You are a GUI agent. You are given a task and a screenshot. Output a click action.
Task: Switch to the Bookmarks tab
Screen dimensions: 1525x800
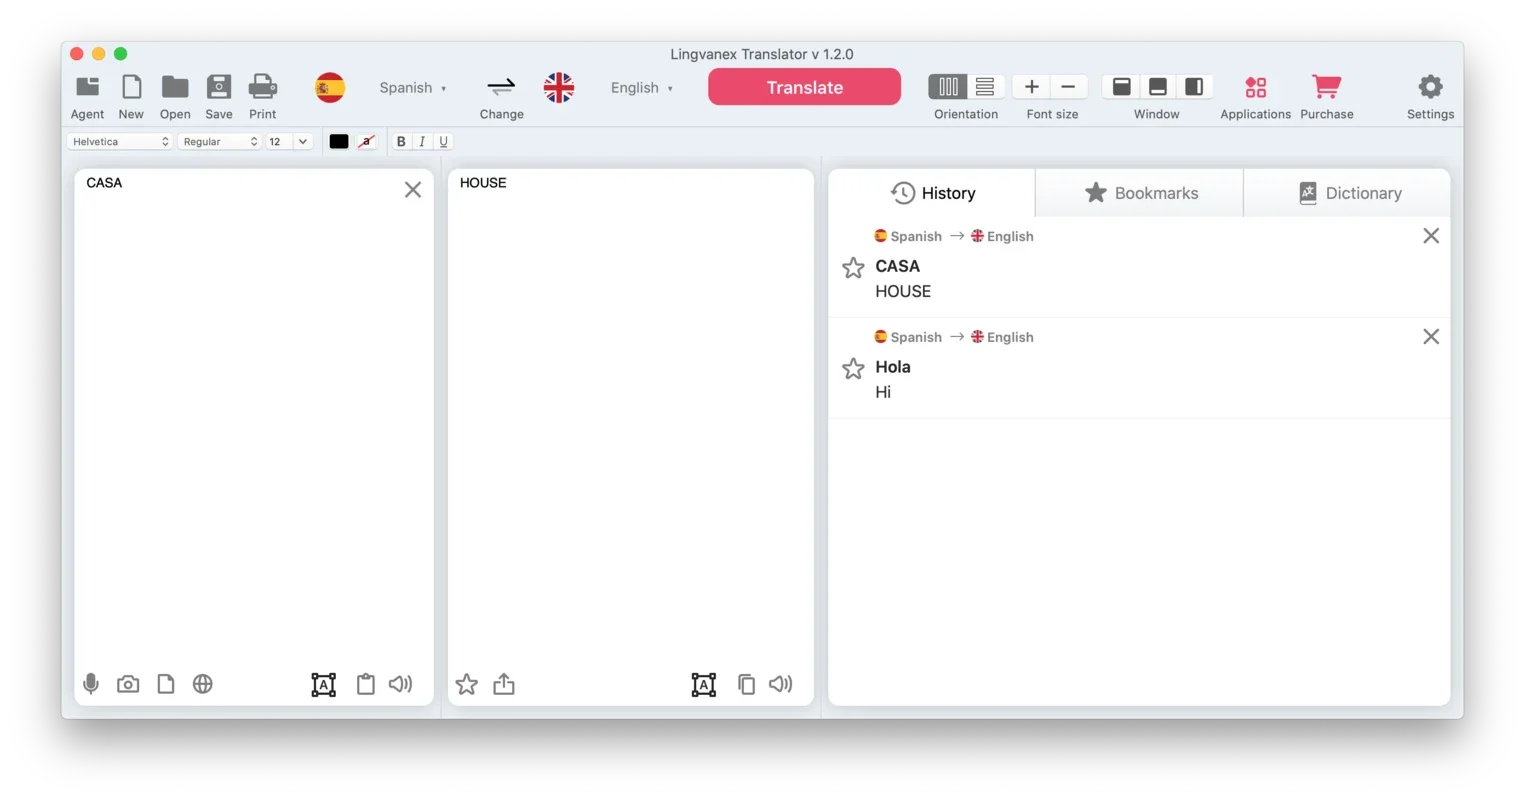[x=1140, y=193]
